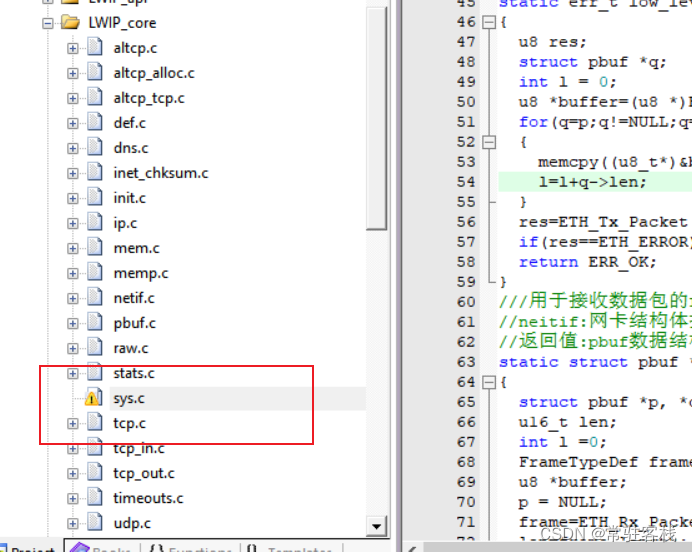
Task: Expand the mem.c node
Action: [x=73, y=248]
